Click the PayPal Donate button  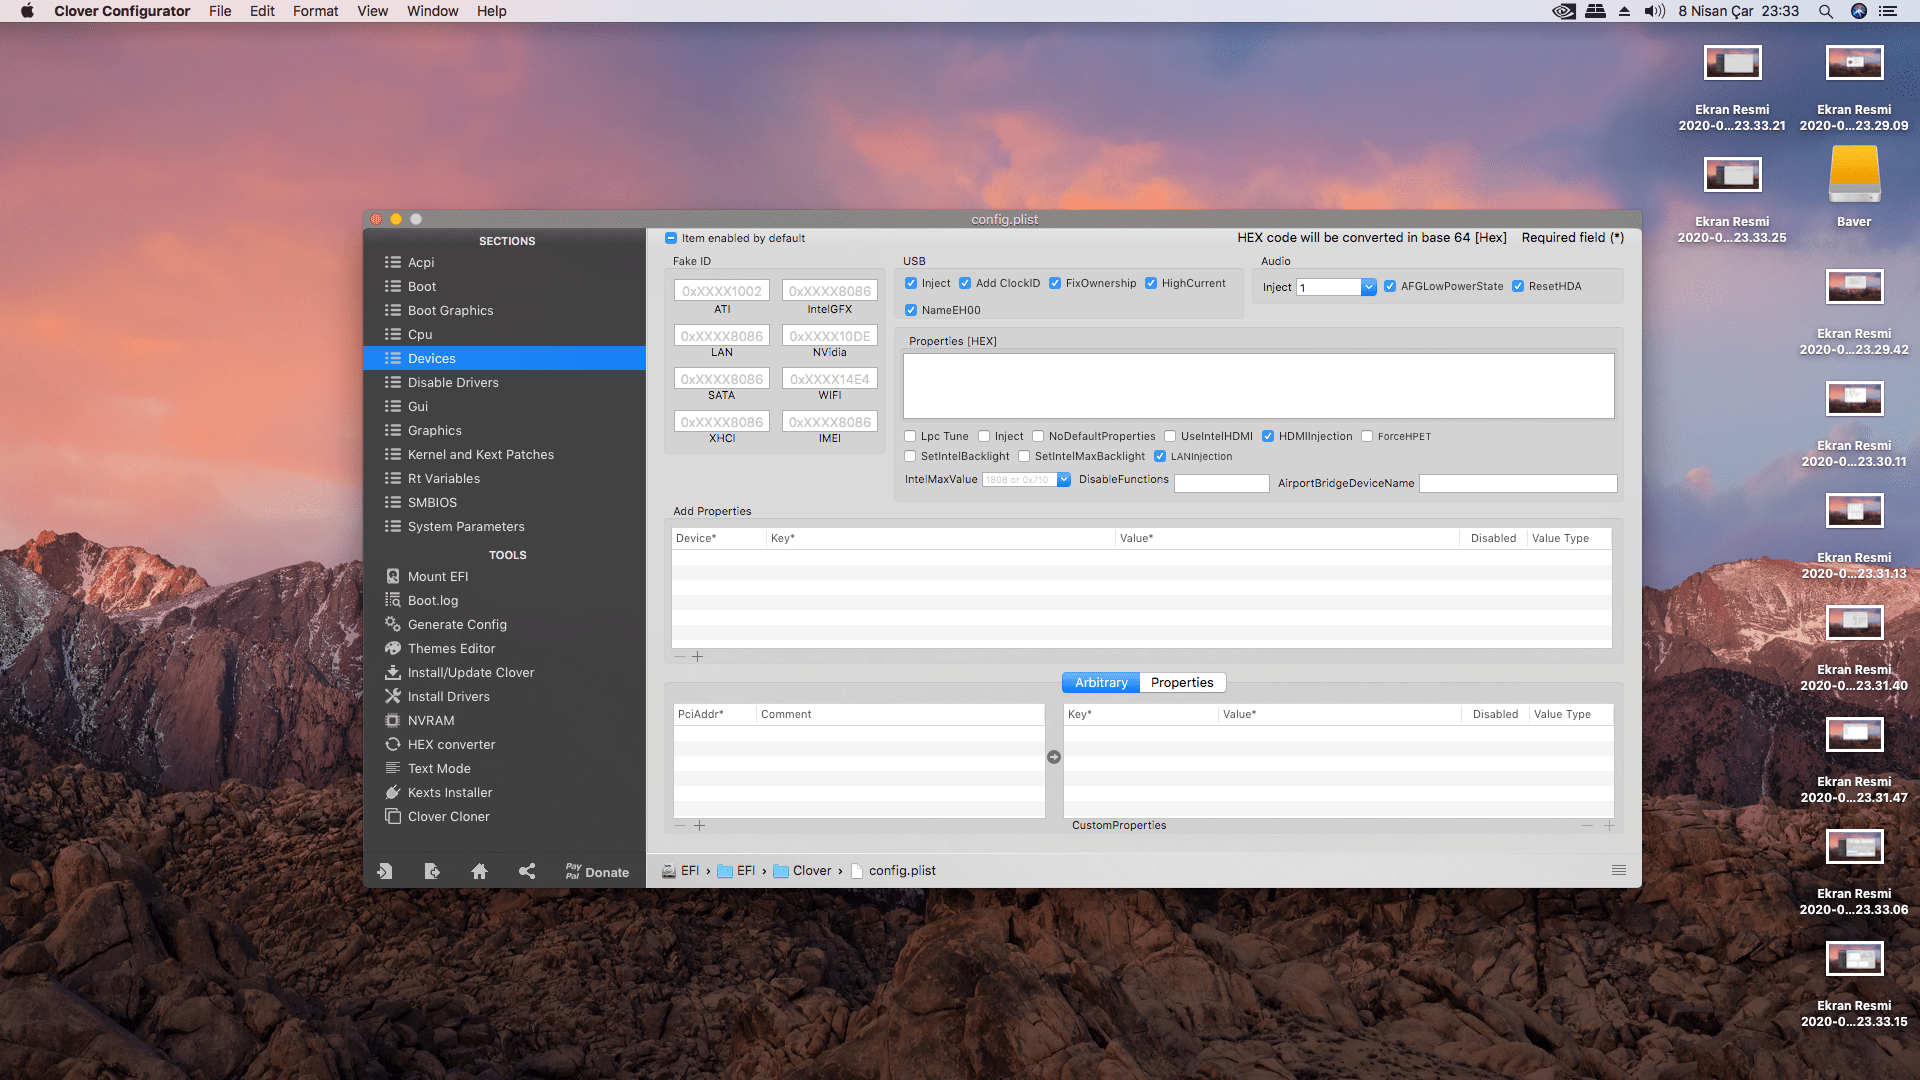click(597, 872)
